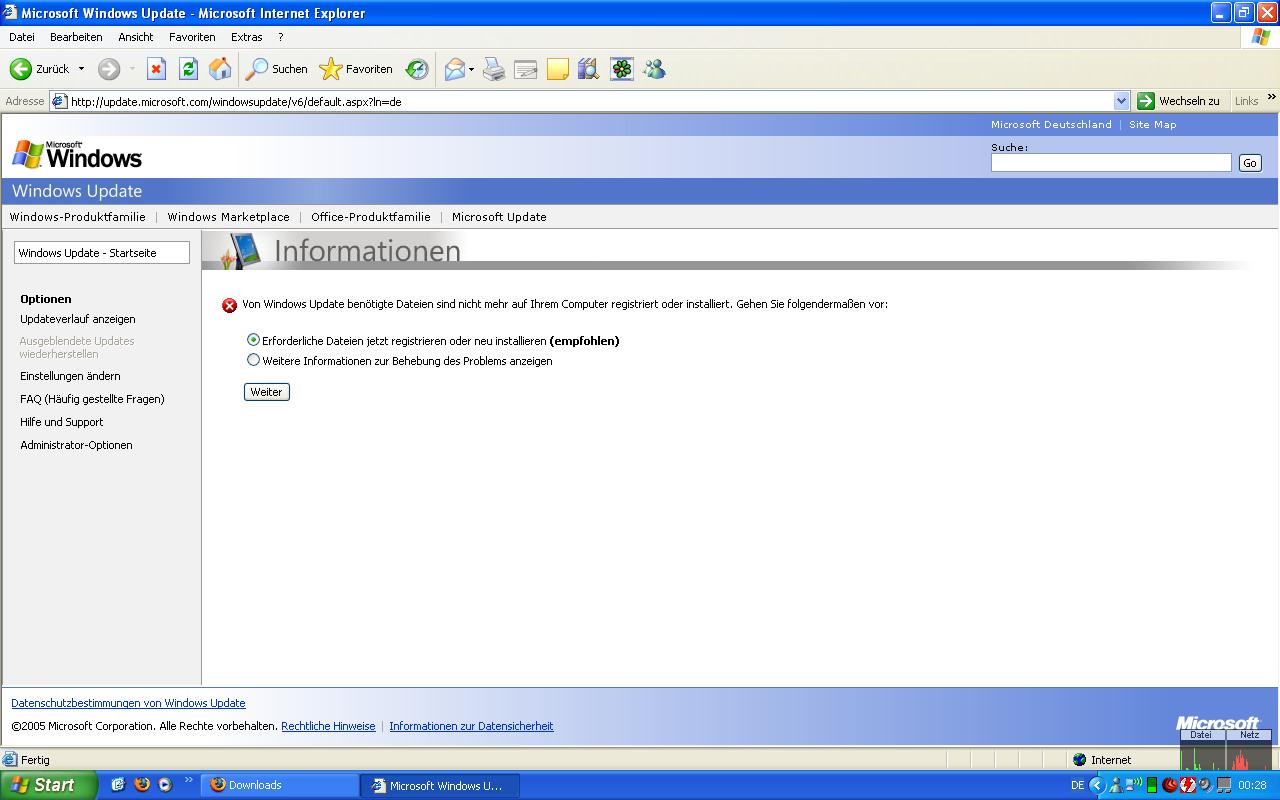Click the Messenger people toolbar icon
The width and height of the screenshot is (1280, 800).
pos(654,69)
